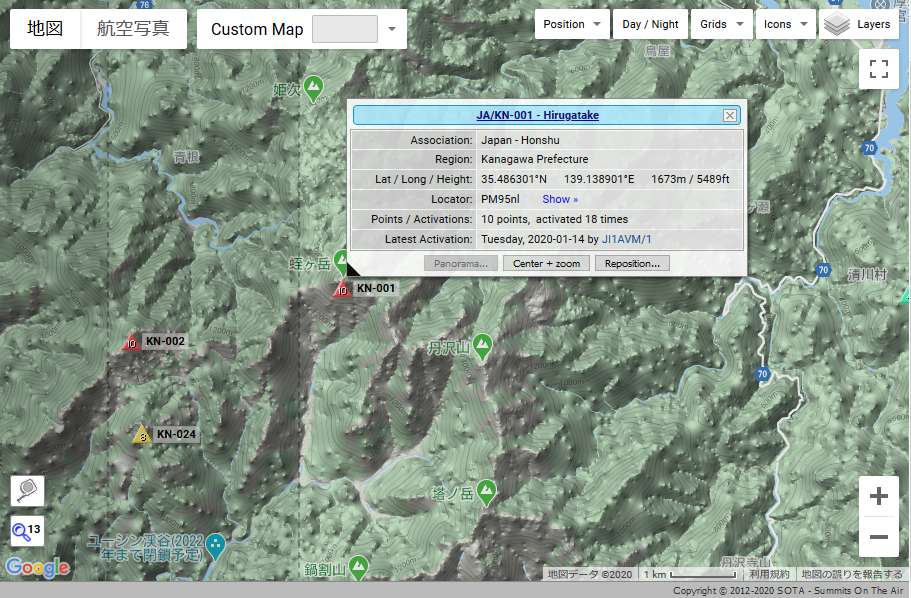Open the Layers panel
The width and height of the screenshot is (911, 598).
858,25
